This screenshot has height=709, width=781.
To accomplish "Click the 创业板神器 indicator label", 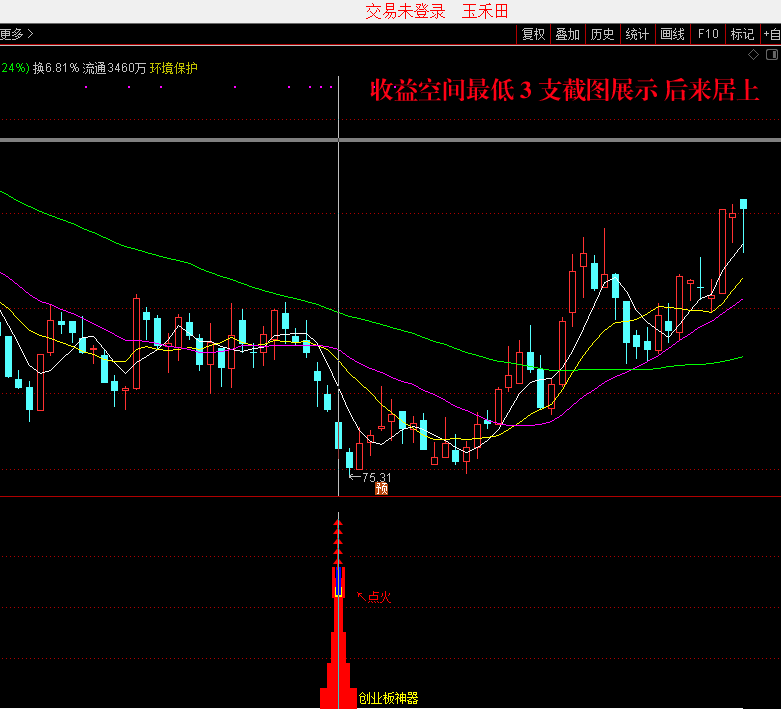I will 388,698.
